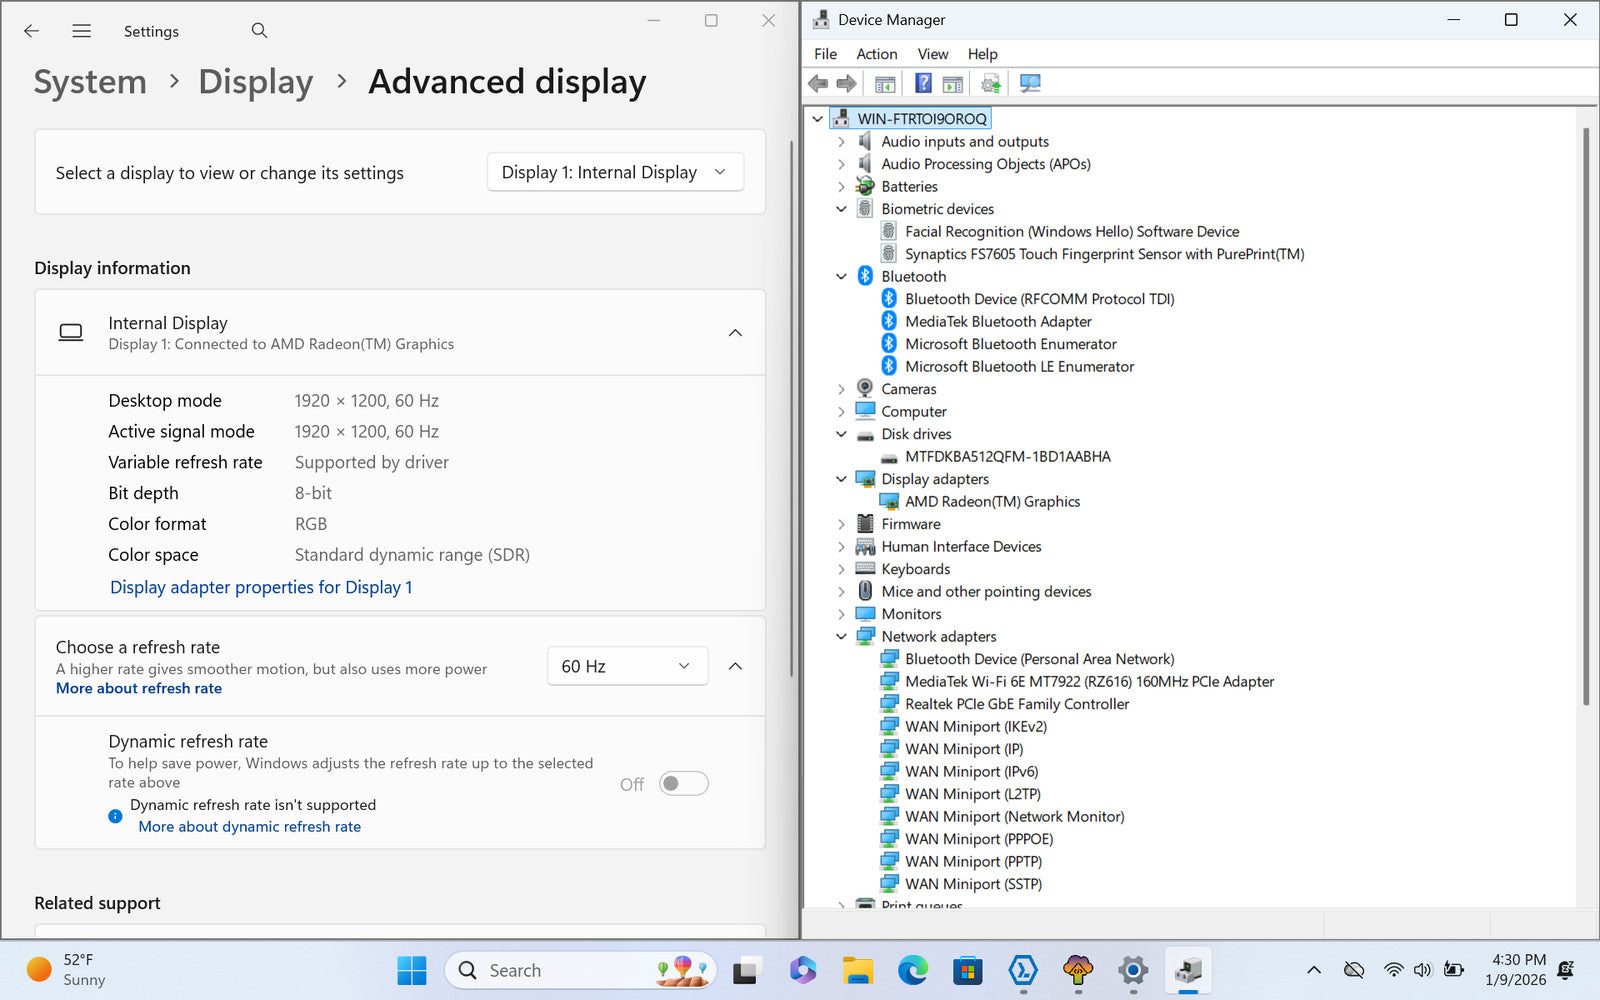Click Scan for hardware changes toolbar icon
The height and width of the screenshot is (1000, 1600).
tap(1030, 84)
